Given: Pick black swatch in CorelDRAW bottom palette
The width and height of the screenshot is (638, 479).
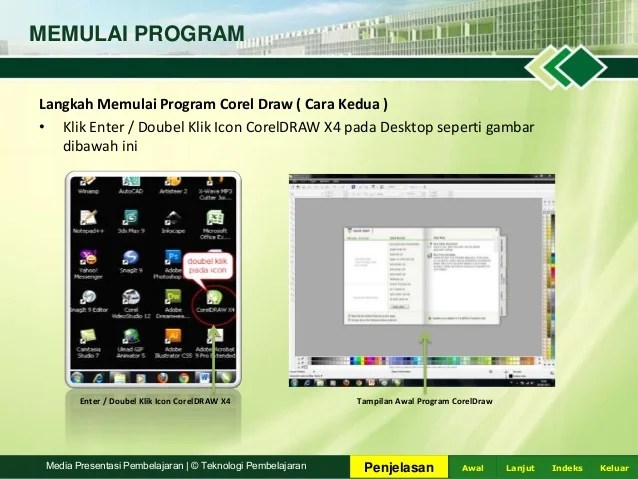Looking at the screenshot, I should [314, 361].
